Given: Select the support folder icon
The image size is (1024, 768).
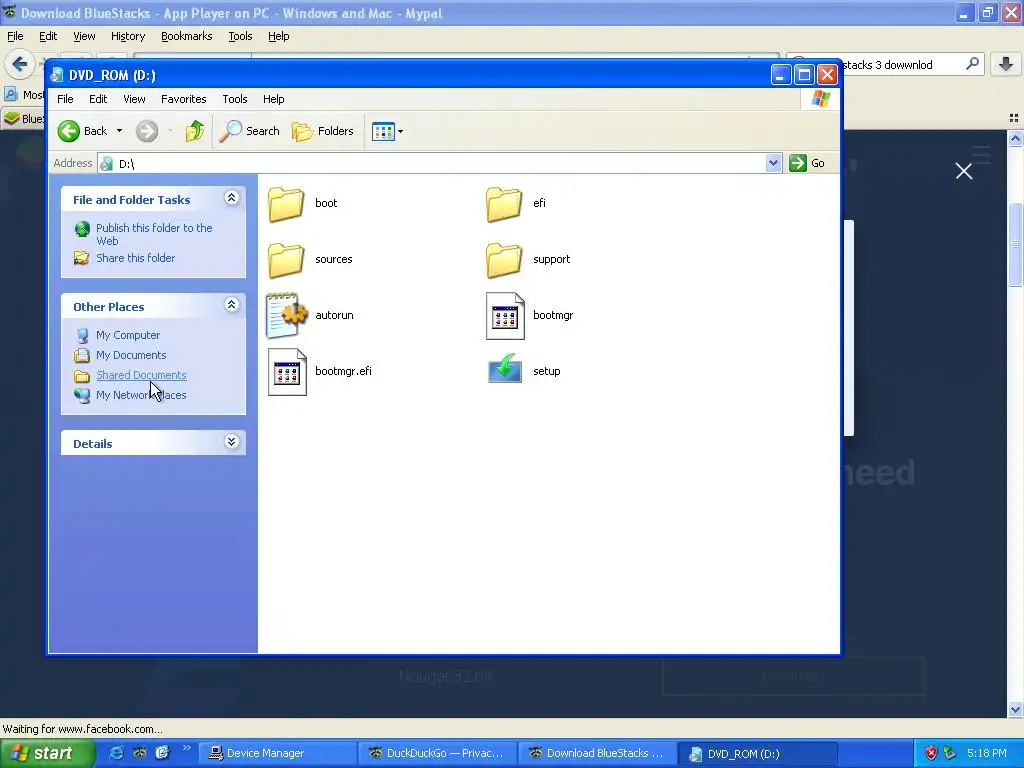Looking at the screenshot, I should [504, 260].
